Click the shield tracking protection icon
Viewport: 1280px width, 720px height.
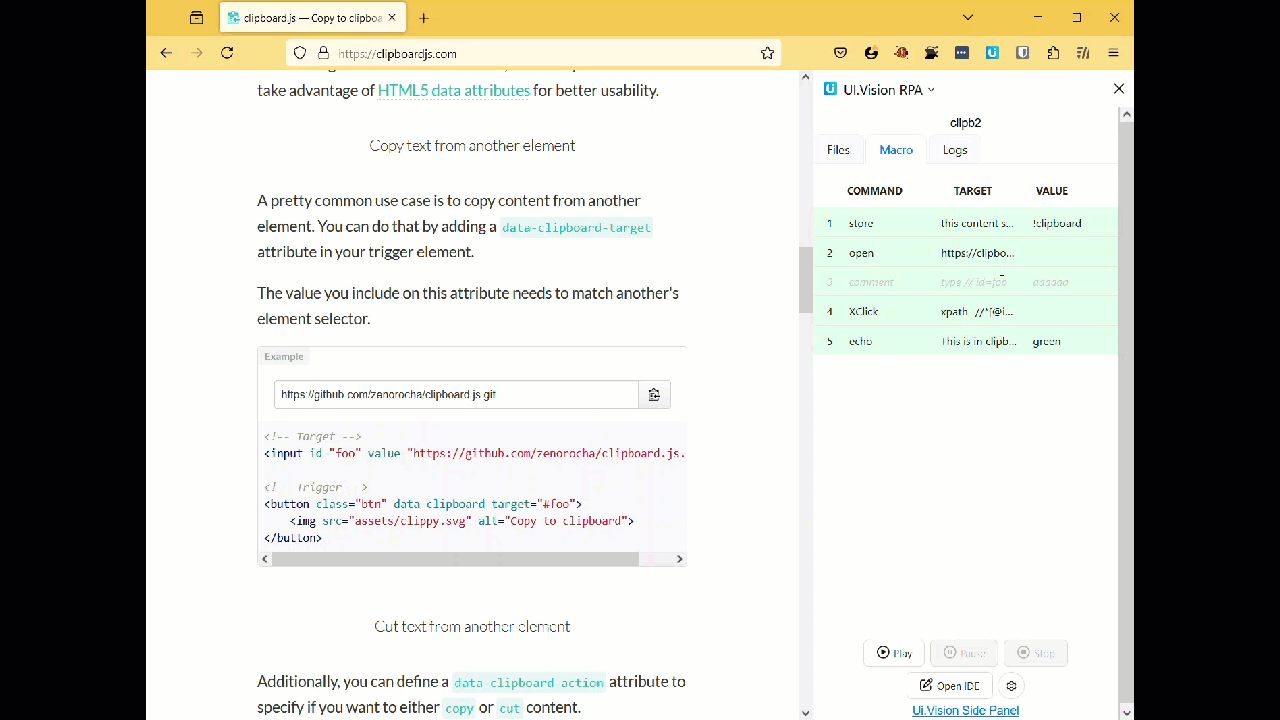pos(300,53)
